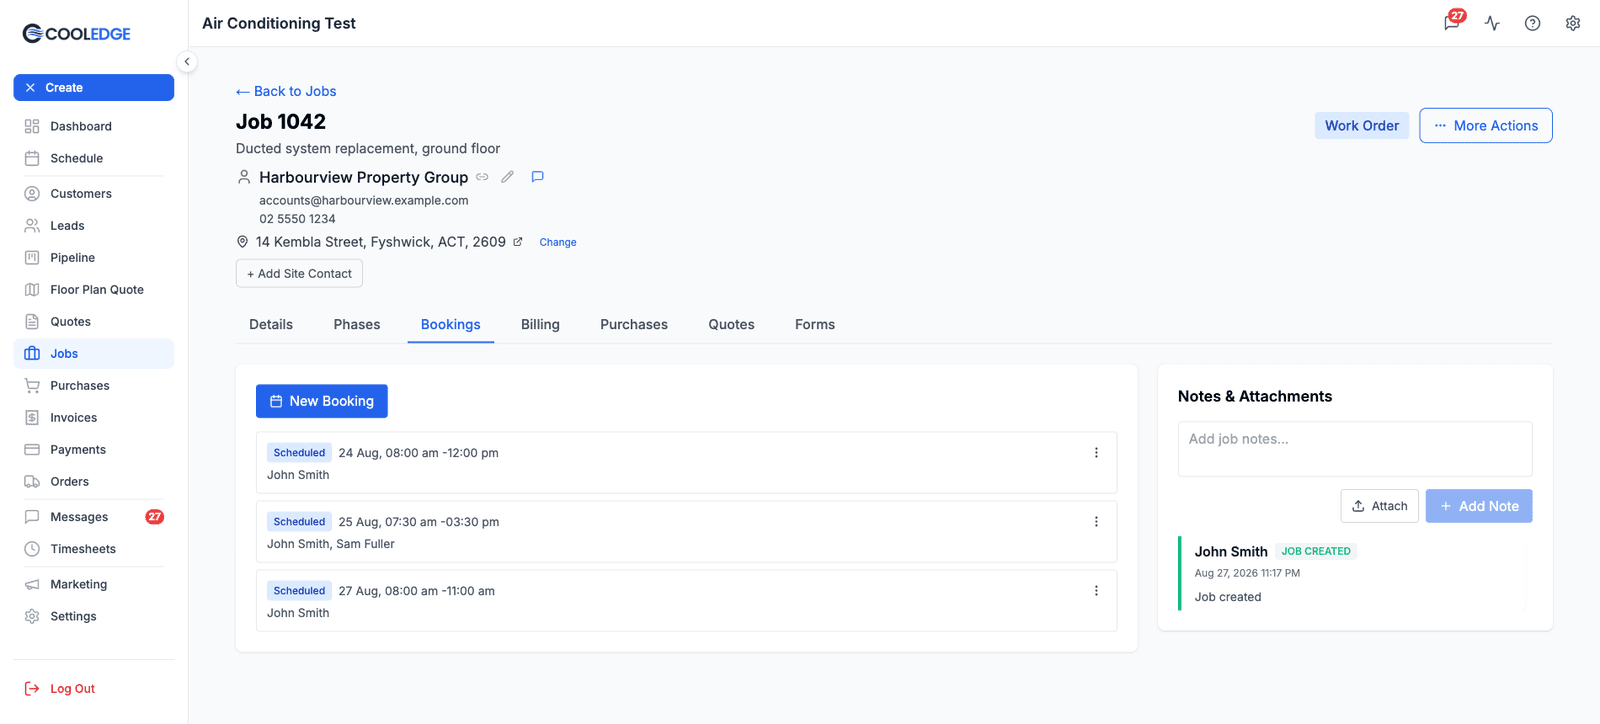The width and height of the screenshot is (1600, 724).
Task: Change the job address
Action: pyautogui.click(x=558, y=242)
